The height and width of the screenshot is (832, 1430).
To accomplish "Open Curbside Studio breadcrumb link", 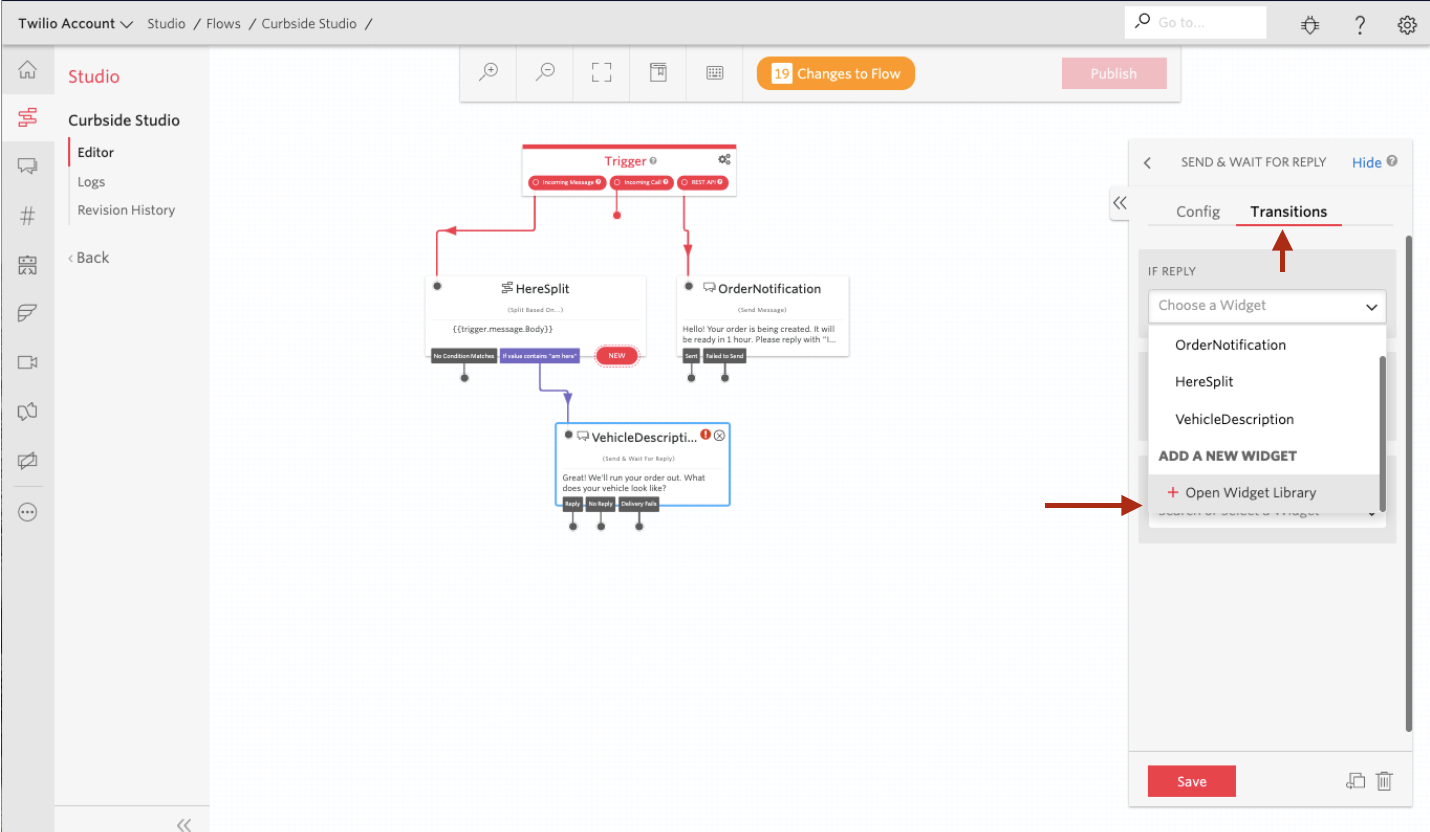I will pyautogui.click(x=309, y=23).
